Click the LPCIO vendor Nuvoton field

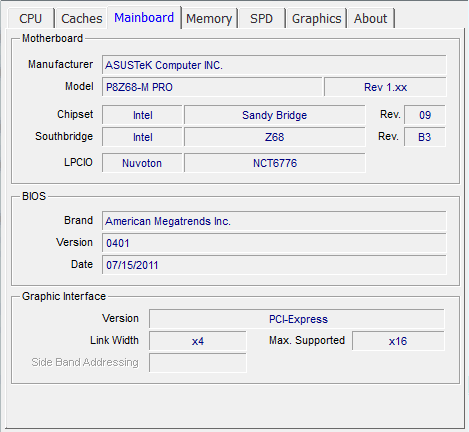[x=142, y=163]
